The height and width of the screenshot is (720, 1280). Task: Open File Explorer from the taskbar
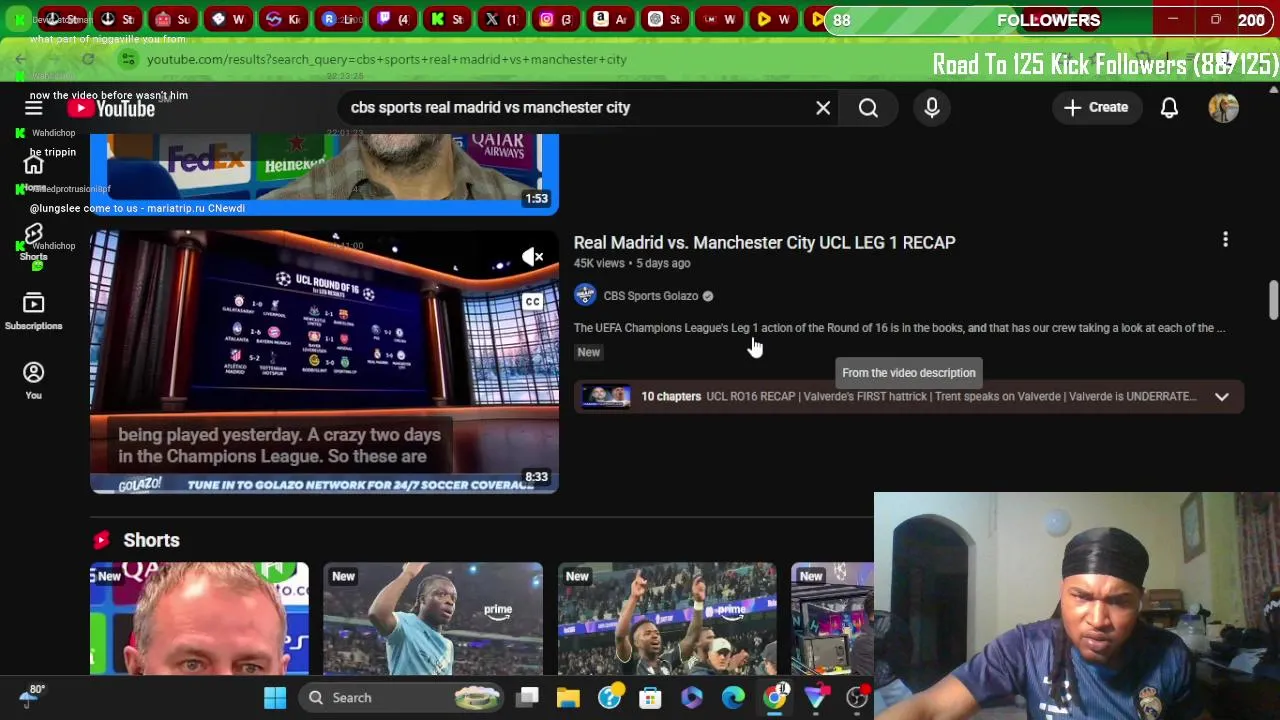pos(568,697)
